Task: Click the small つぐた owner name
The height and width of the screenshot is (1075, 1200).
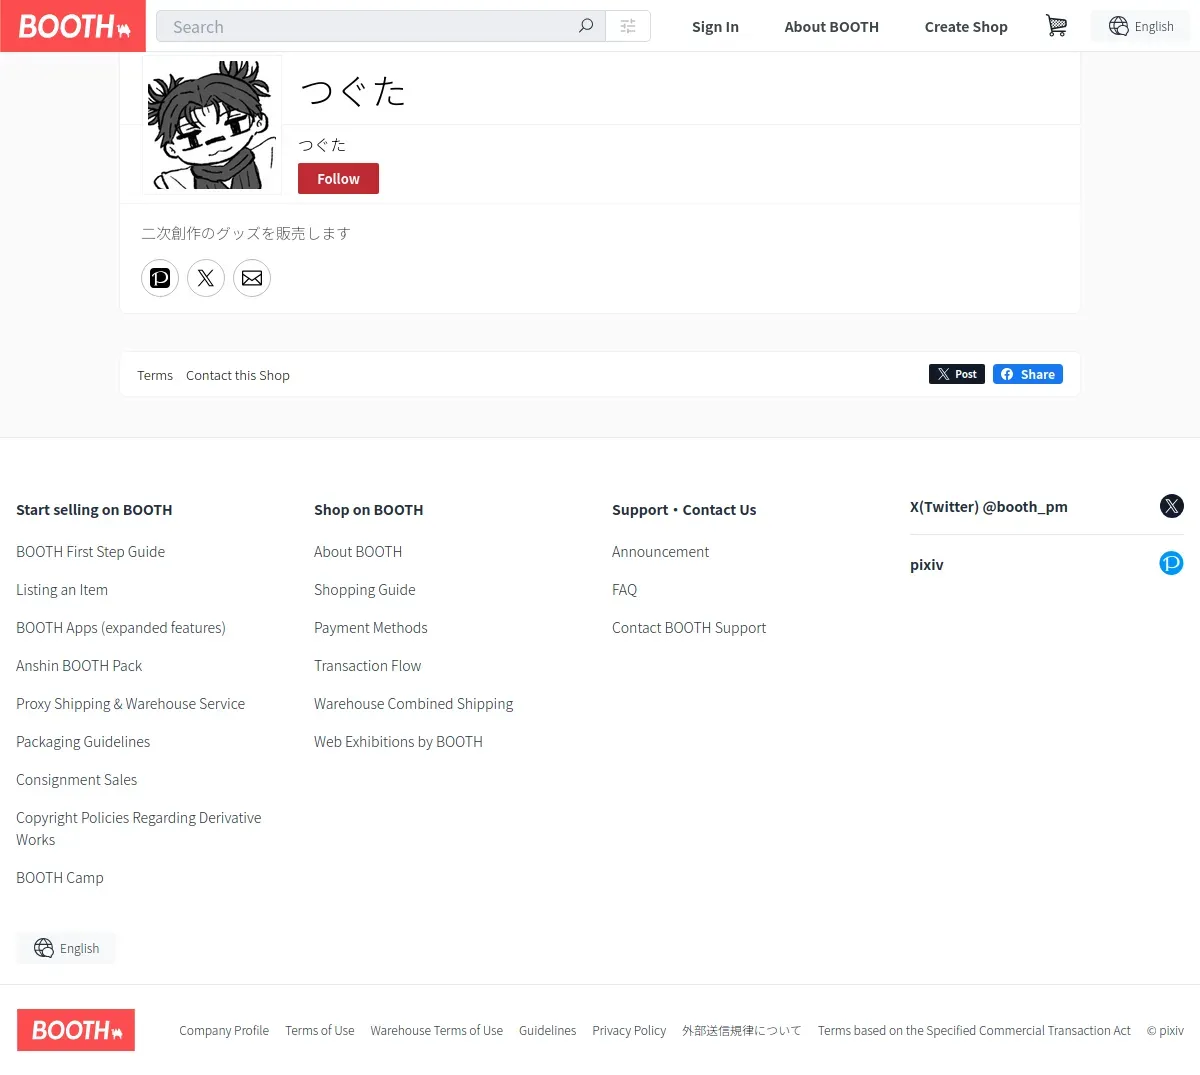Action: pos(322,145)
